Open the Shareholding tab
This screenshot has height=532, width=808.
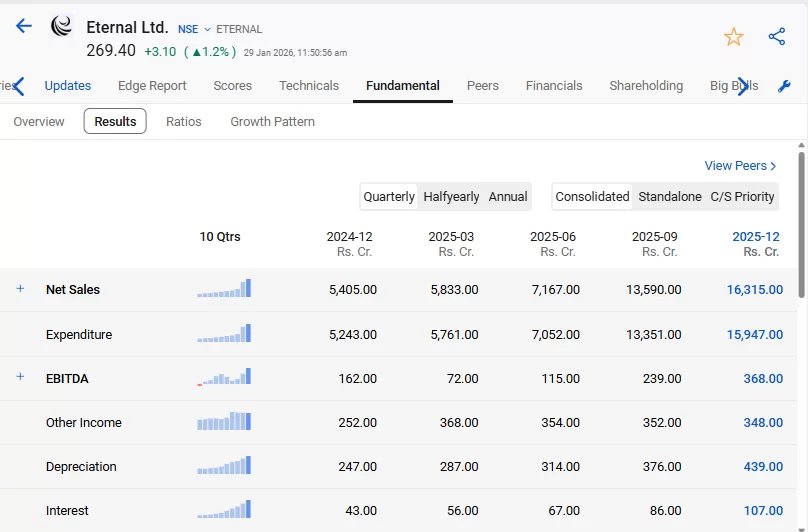point(646,86)
